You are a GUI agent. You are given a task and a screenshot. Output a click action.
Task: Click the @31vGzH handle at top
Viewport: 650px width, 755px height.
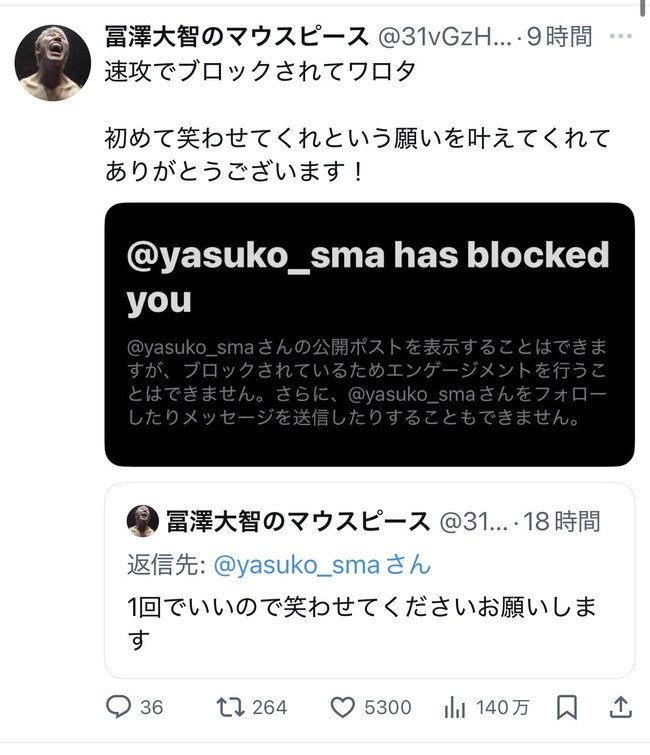444,38
